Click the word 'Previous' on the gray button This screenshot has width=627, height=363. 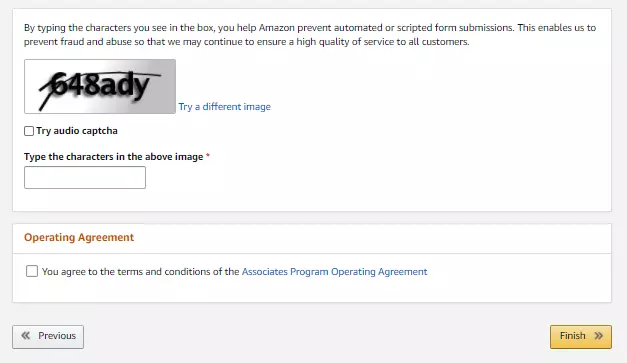[57, 335]
